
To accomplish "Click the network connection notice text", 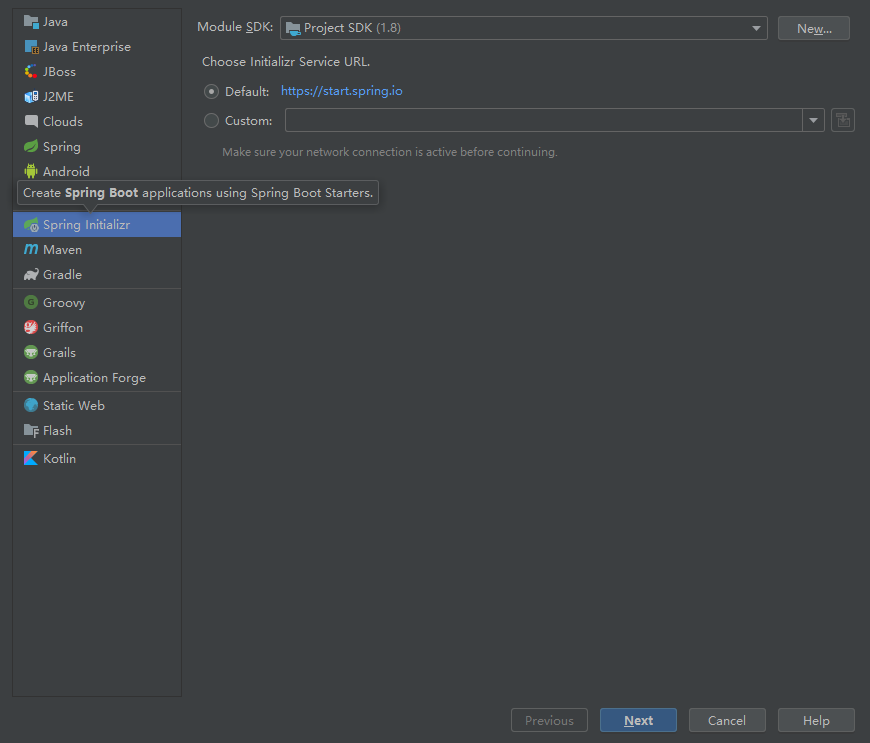I will pyautogui.click(x=390, y=152).
